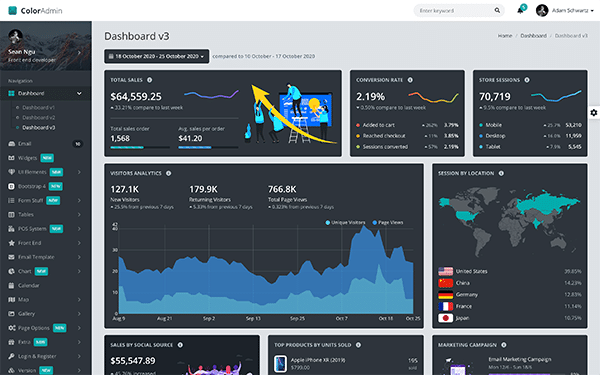The height and width of the screenshot is (375, 600).
Task: Click the Page Options cogs icon
Action: (x=11, y=328)
